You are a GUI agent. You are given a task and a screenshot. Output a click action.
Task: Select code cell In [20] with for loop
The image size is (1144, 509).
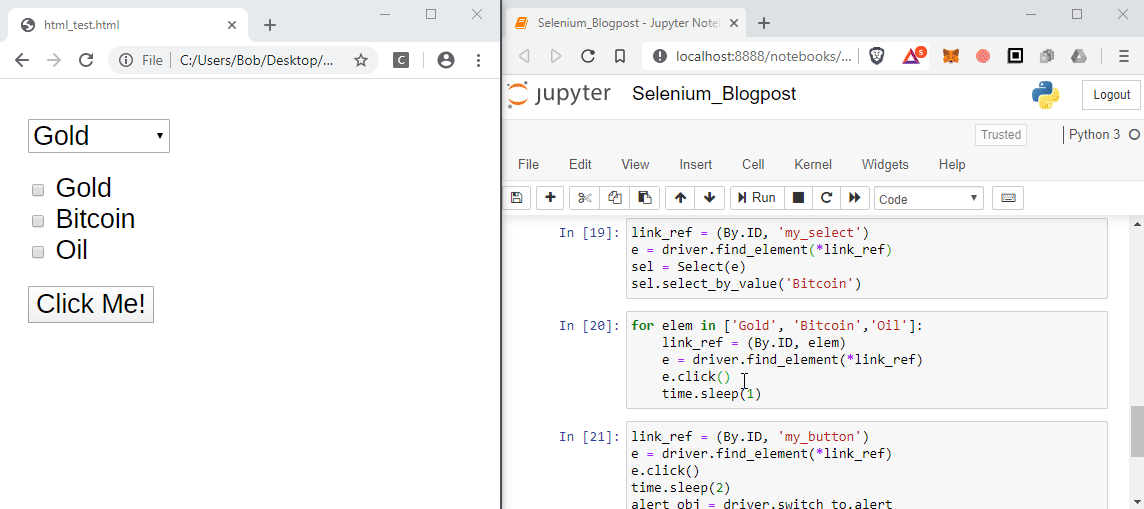point(867,360)
